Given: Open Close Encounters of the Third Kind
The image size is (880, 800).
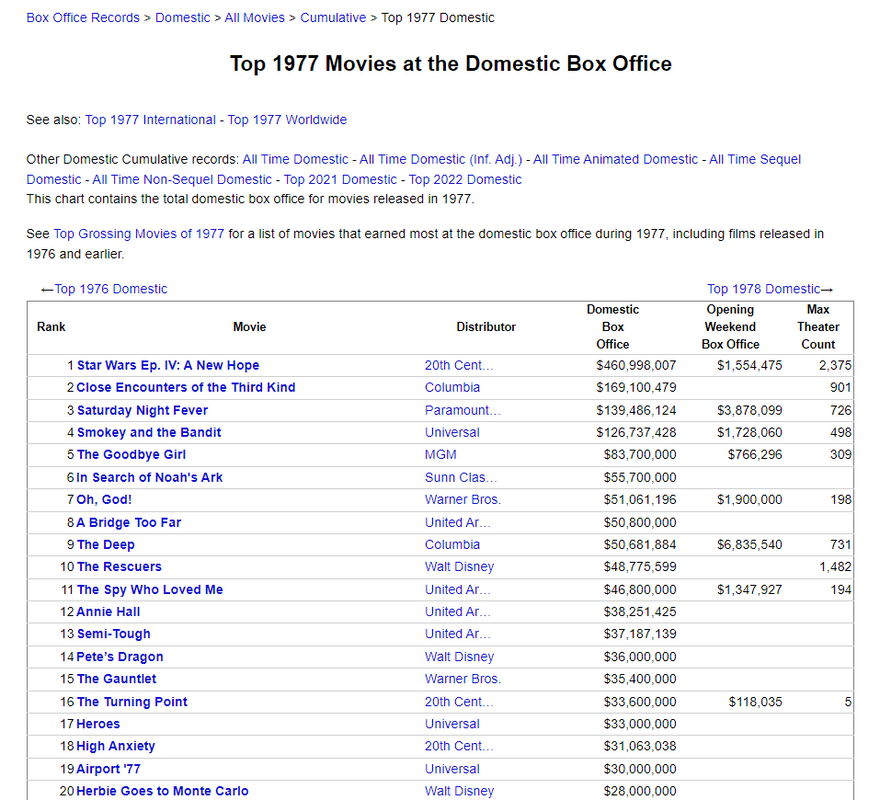Looking at the screenshot, I should tap(186, 388).
